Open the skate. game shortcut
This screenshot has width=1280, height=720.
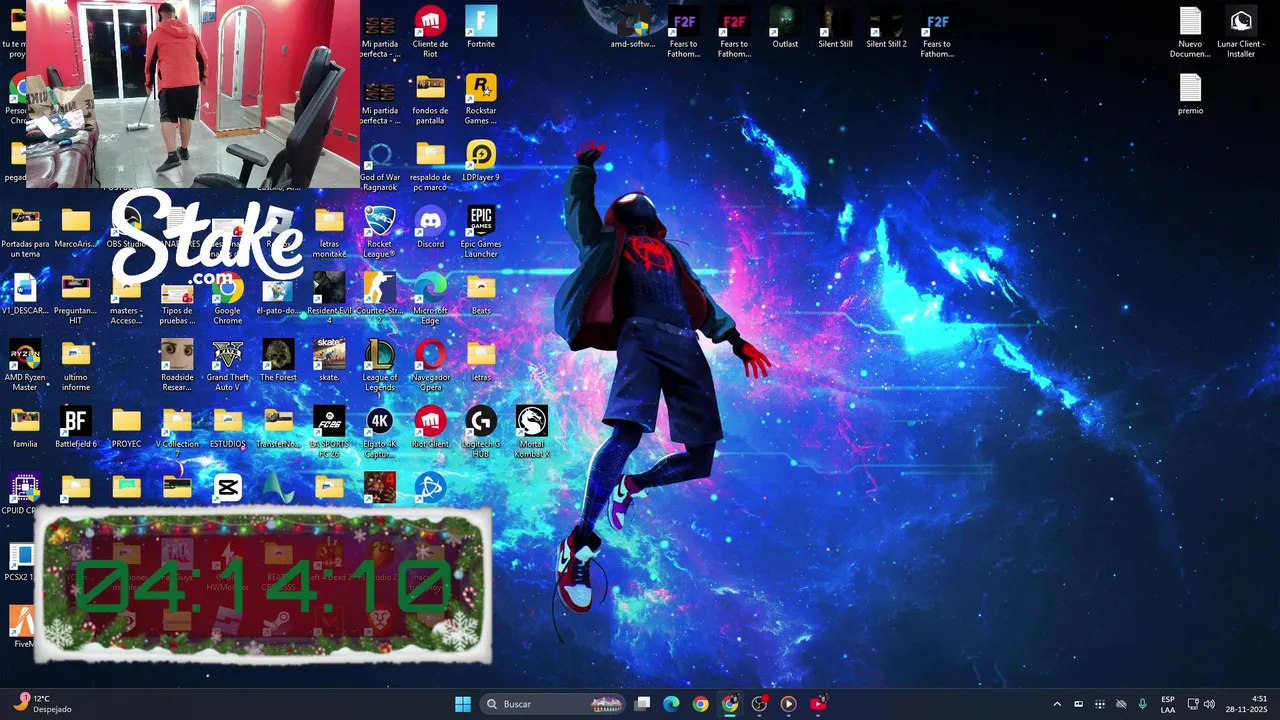click(329, 361)
